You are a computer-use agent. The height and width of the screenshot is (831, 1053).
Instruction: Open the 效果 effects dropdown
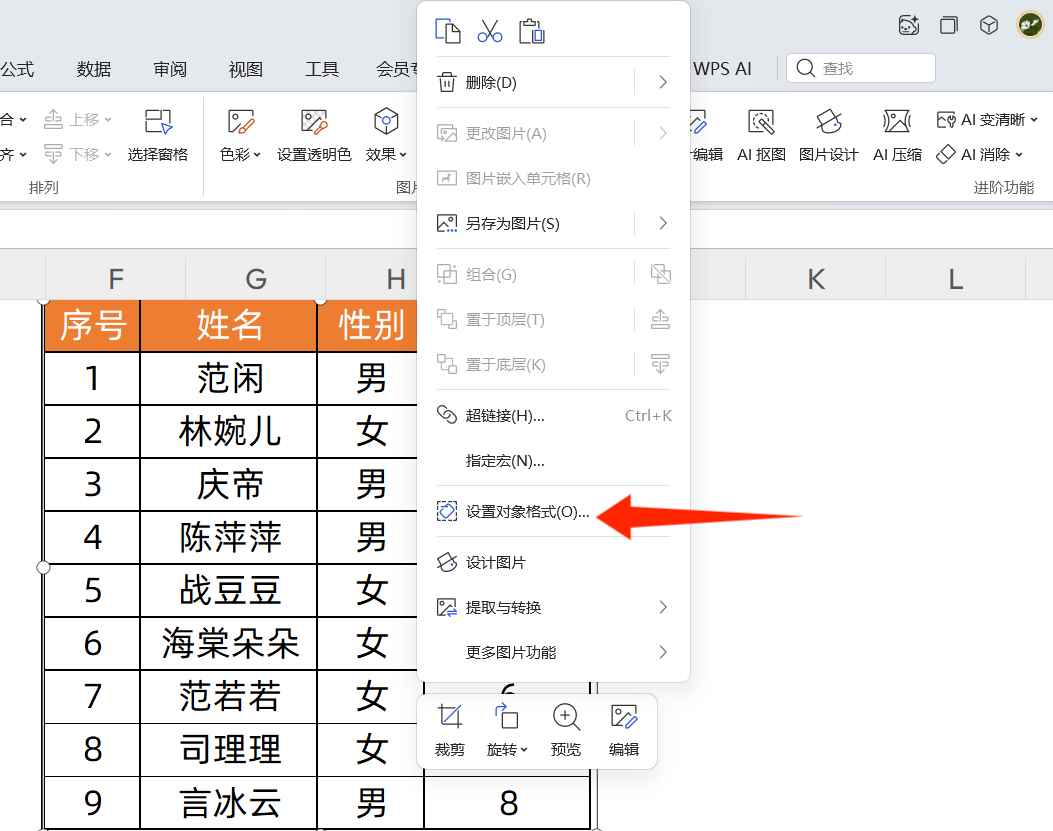pyautogui.click(x=386, y=136)
